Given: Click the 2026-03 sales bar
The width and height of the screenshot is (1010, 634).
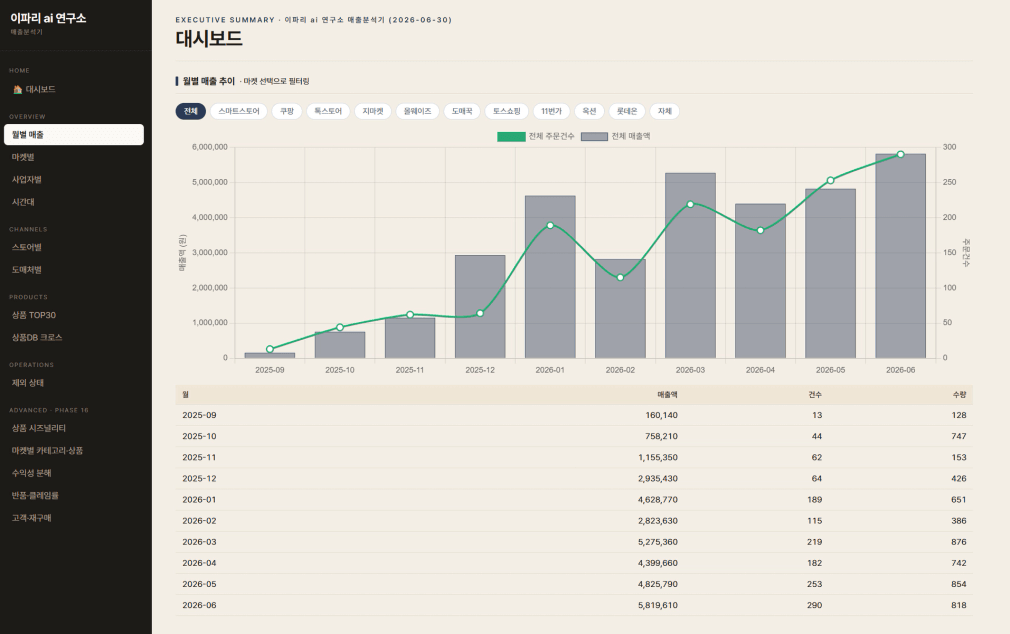Looking at the screenshot, I should pos(691,265).
